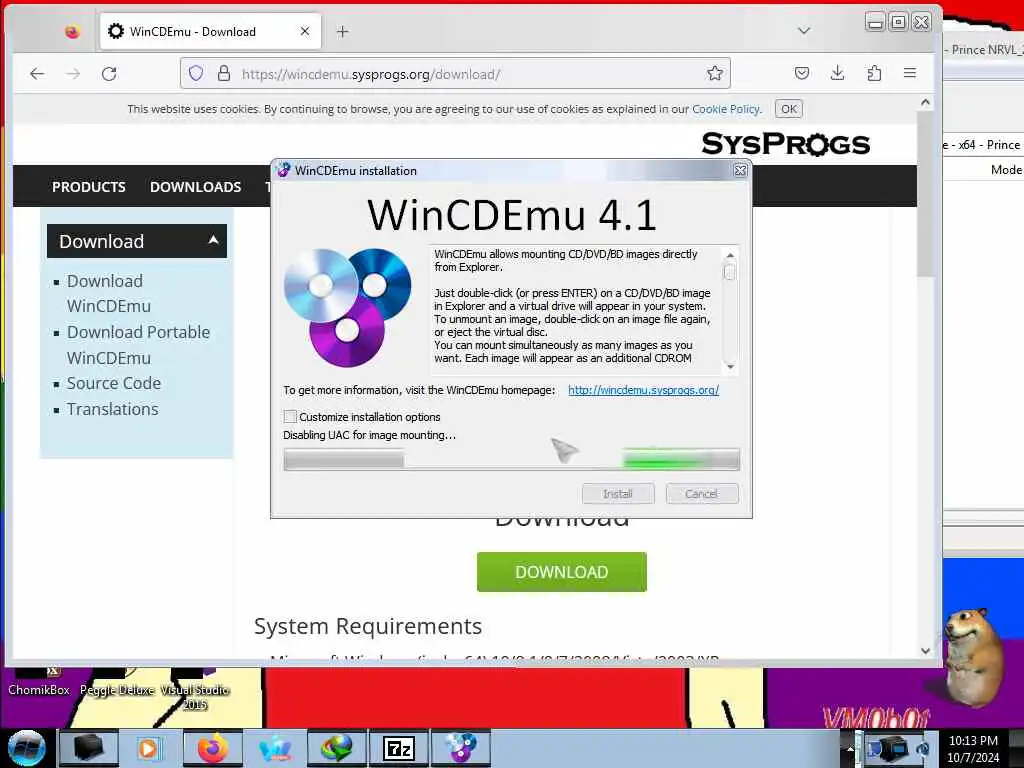Click the WinCDEmu discs logo image
Screen dimensions: 1024x768
click(347, 307)
